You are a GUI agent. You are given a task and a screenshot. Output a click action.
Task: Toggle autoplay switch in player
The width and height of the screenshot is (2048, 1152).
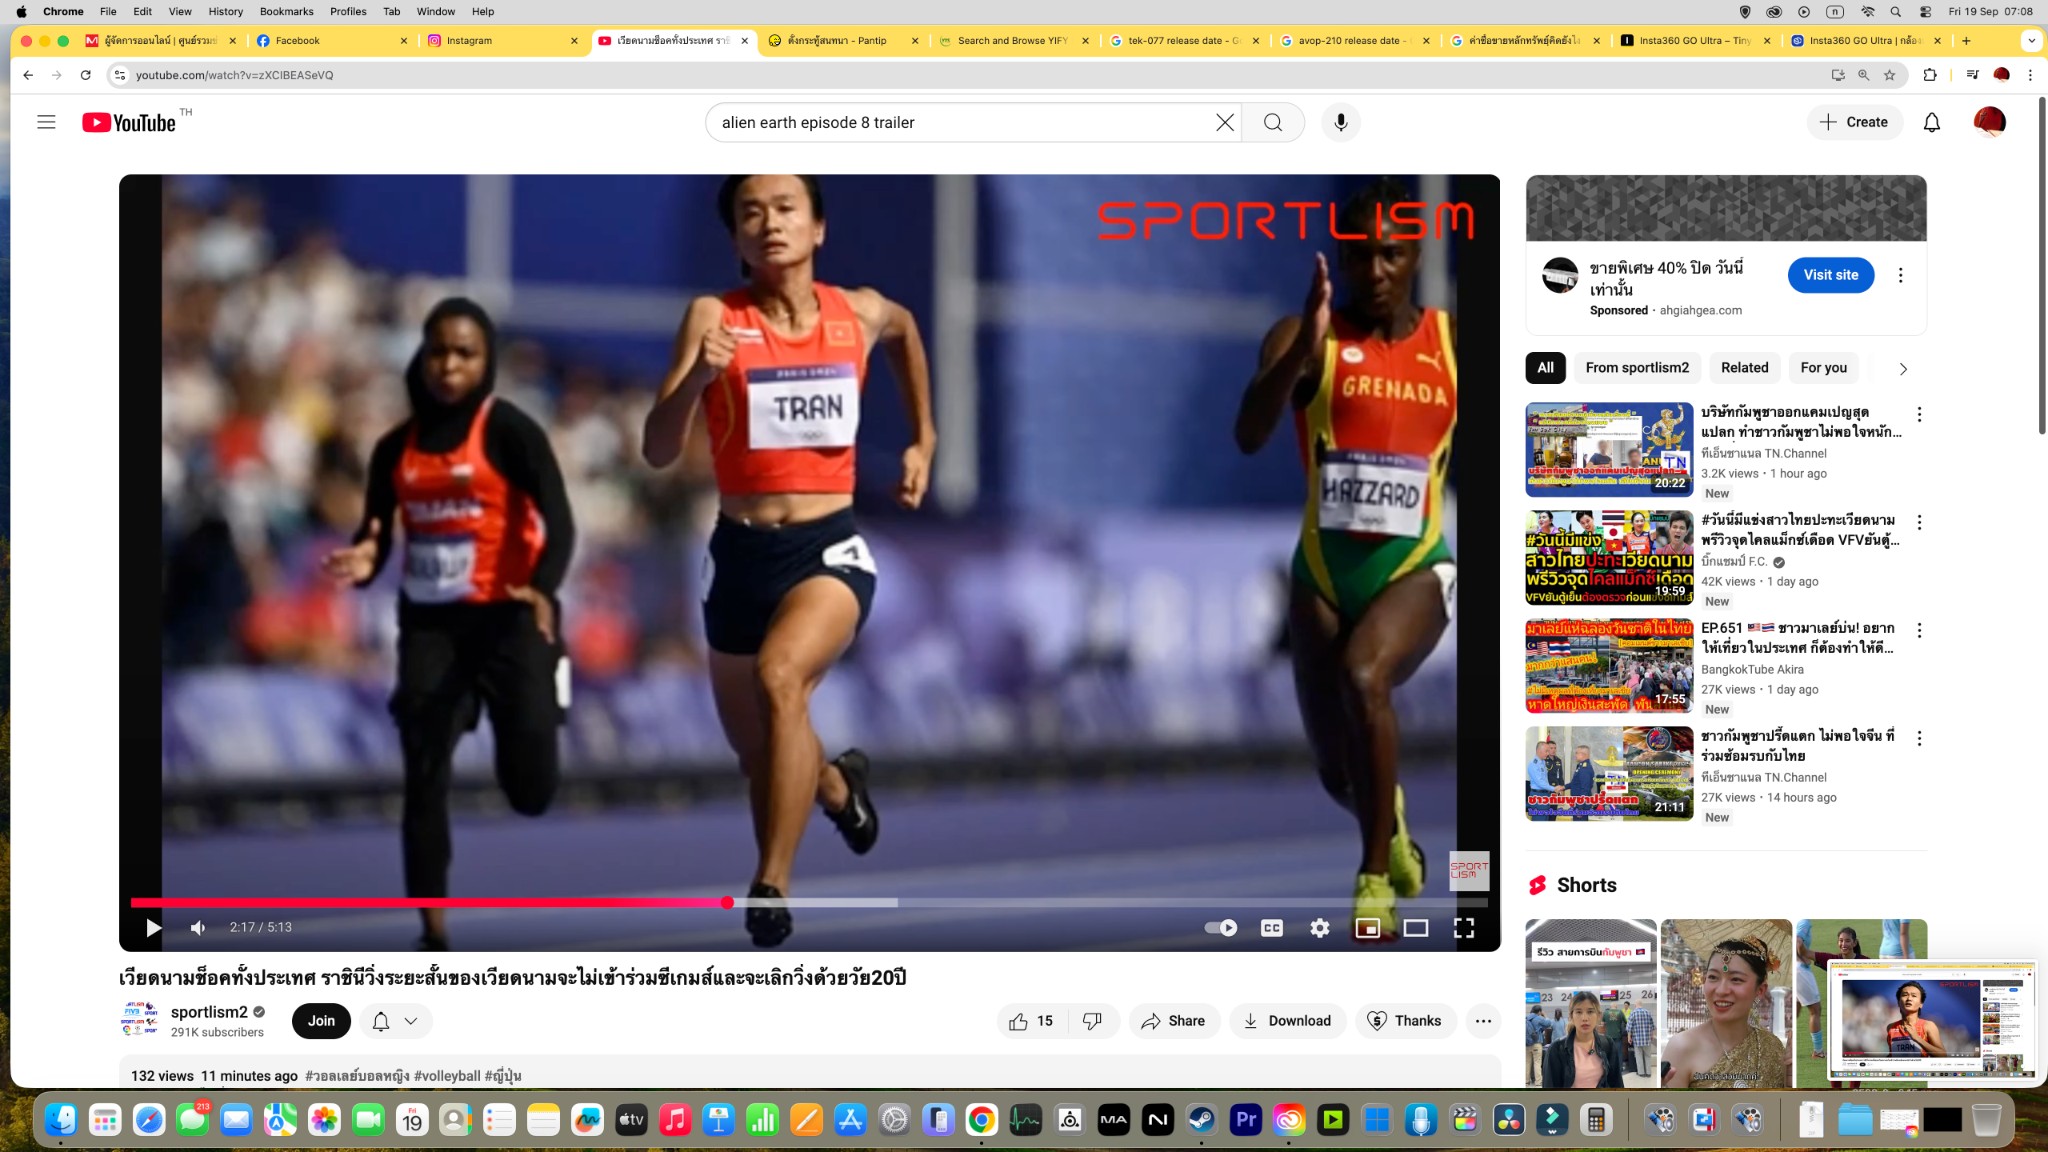(x=1221, y=927)
